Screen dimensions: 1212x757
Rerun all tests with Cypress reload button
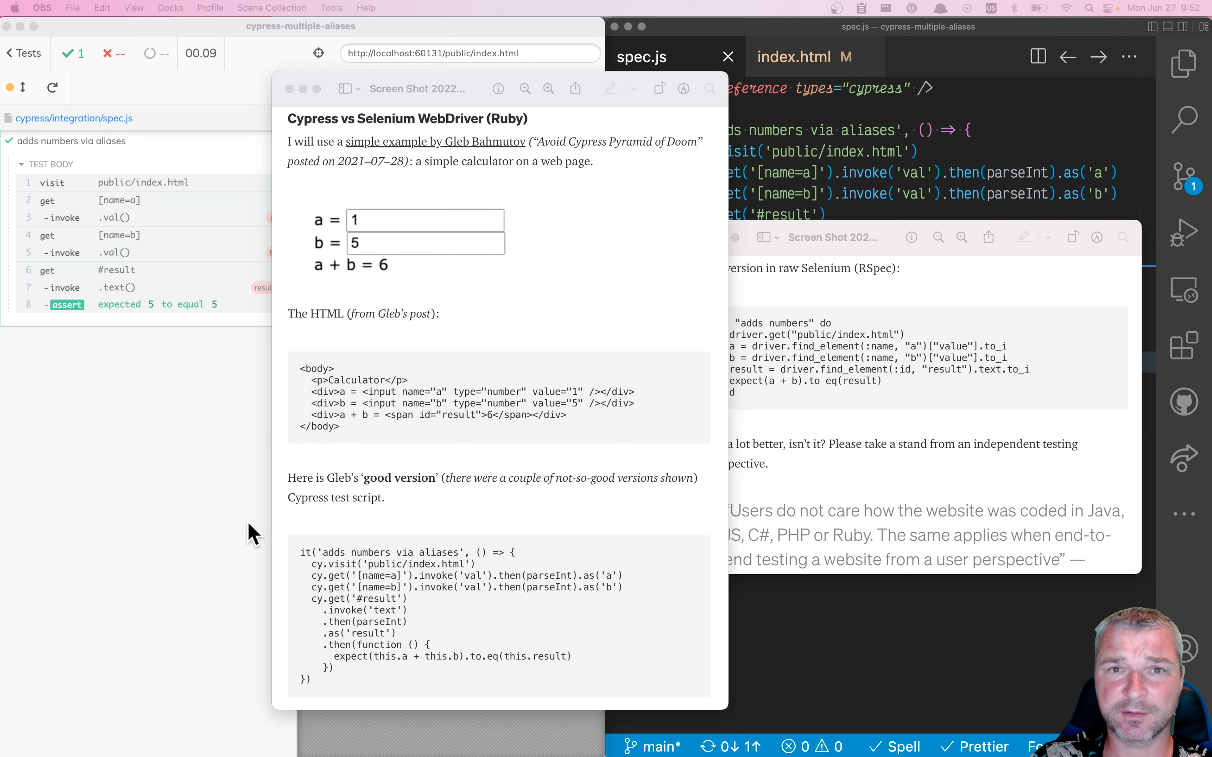(52, 87)
